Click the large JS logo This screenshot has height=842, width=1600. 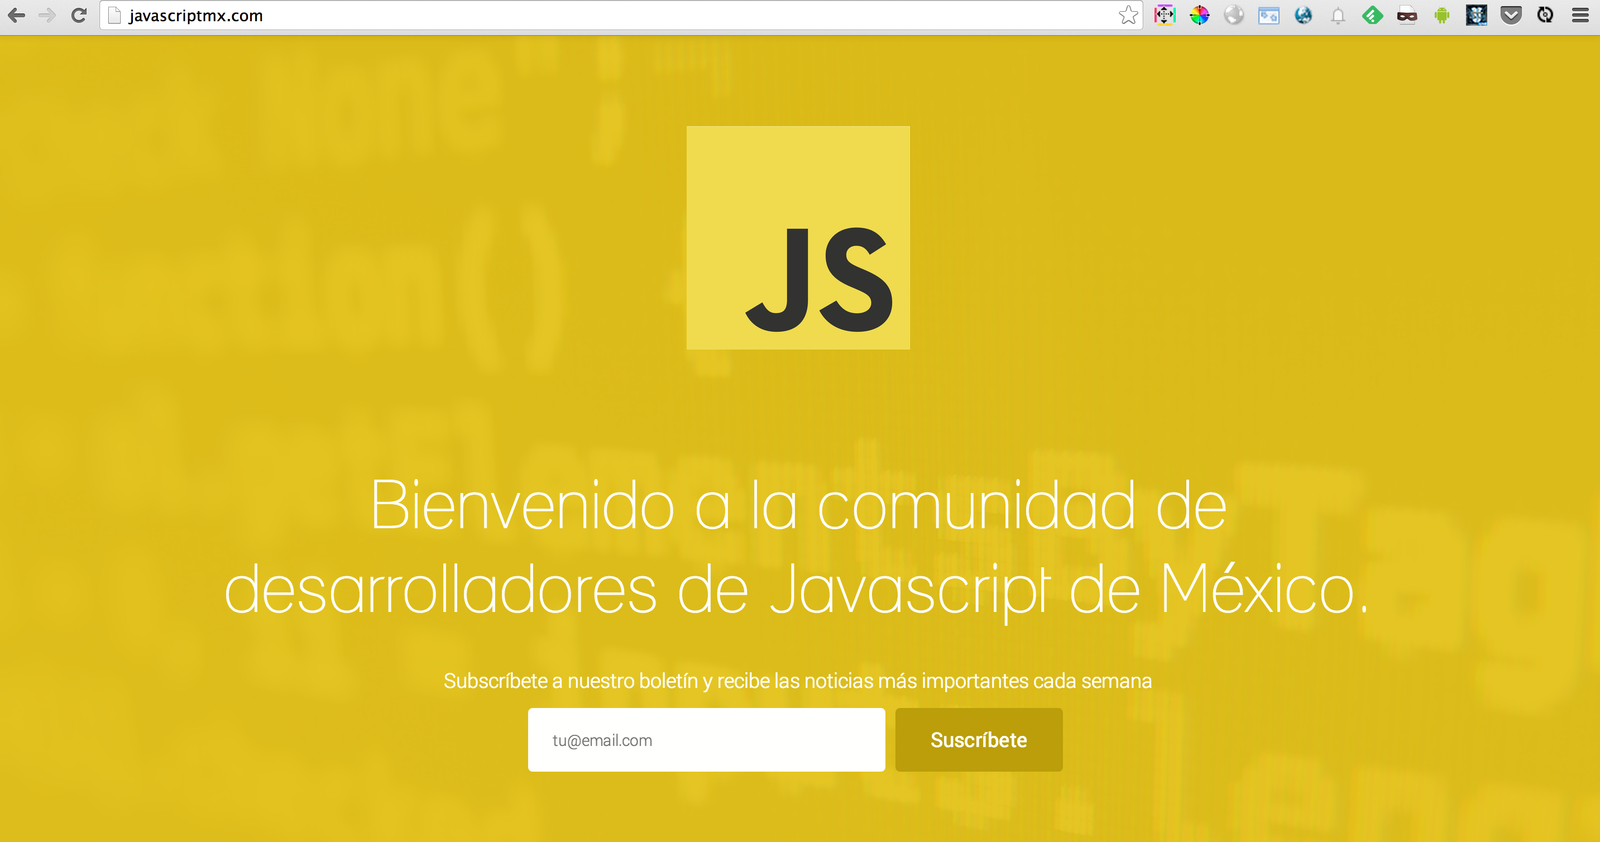pyautogui.click(x=798, y=238)
